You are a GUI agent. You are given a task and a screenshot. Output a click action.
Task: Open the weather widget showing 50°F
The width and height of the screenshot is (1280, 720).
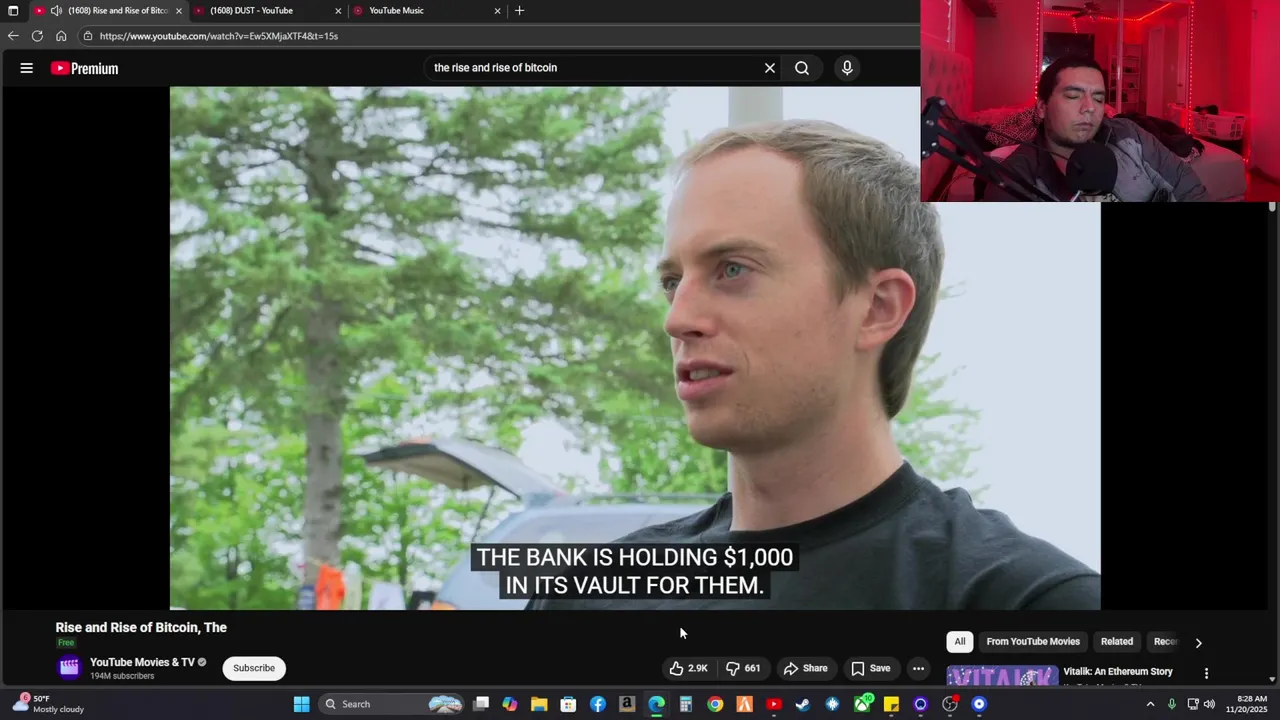coord(48,704)
